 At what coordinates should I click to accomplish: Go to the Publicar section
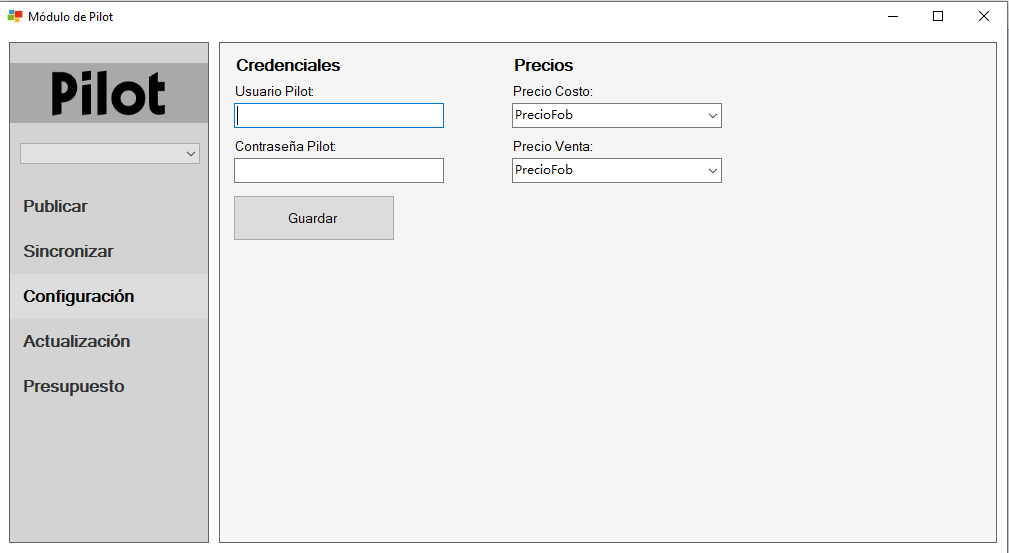[55, 207]
